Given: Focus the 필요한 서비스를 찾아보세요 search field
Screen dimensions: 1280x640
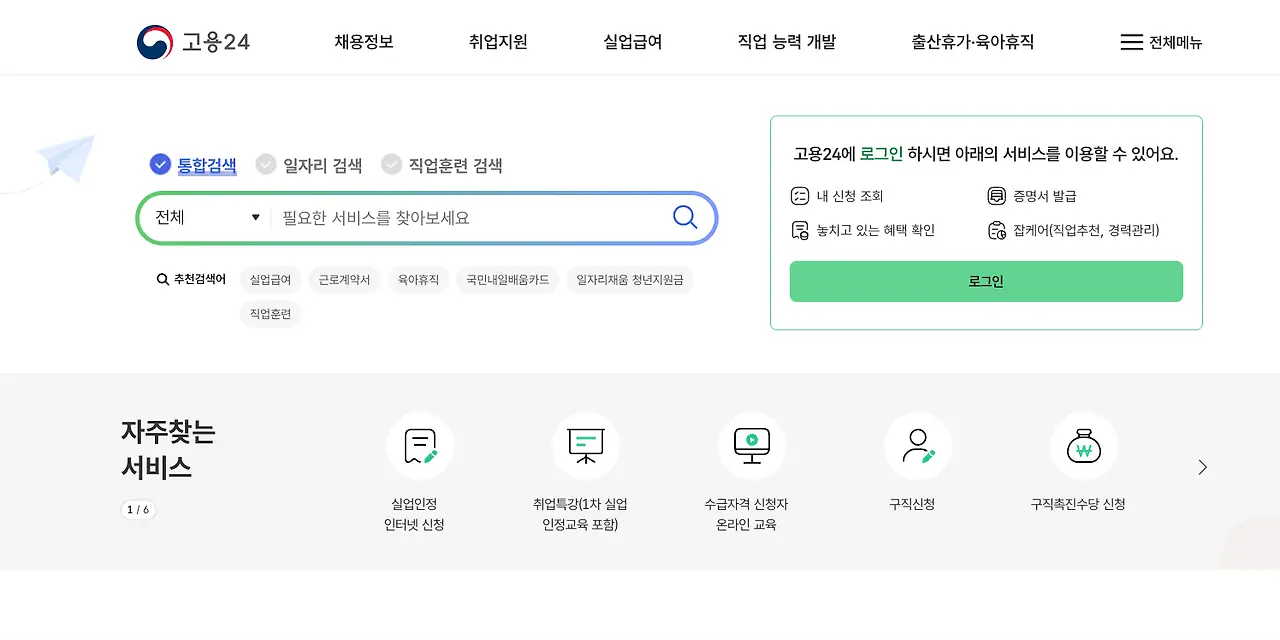Looking at the screenshot, I should pos(470,217).
